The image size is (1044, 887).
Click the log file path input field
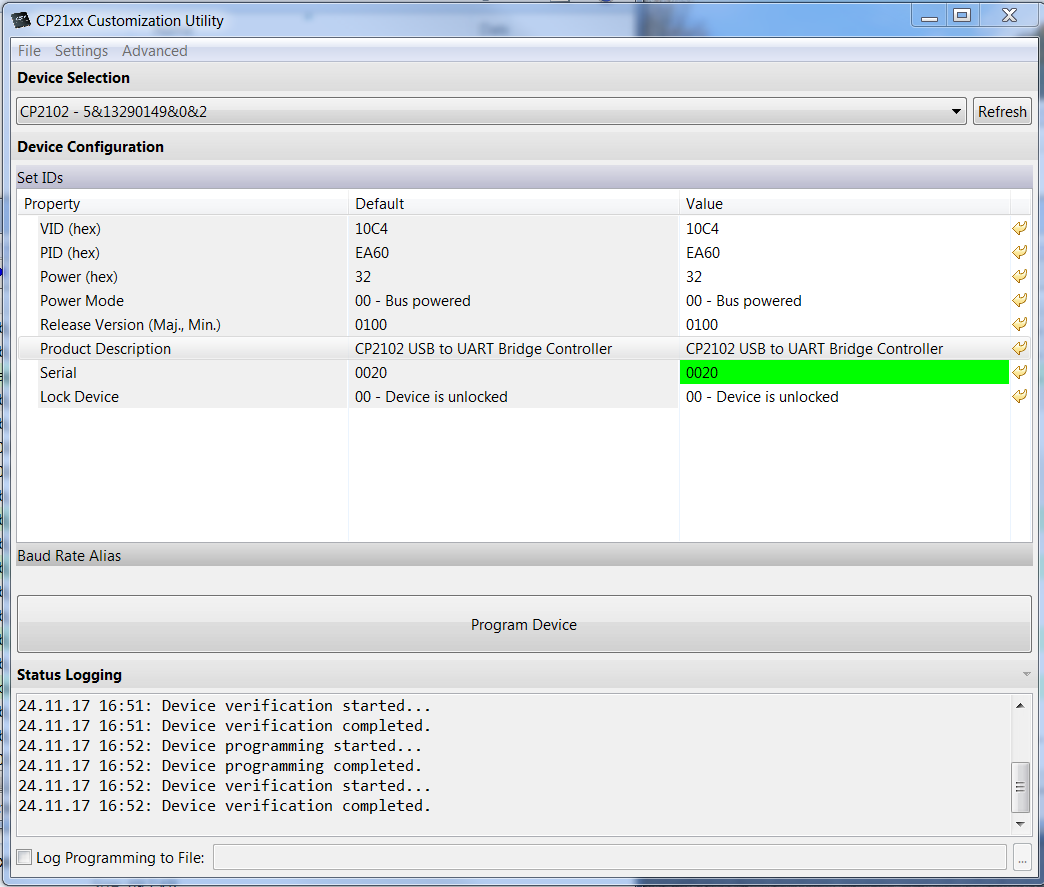click(x=609, y=857)
